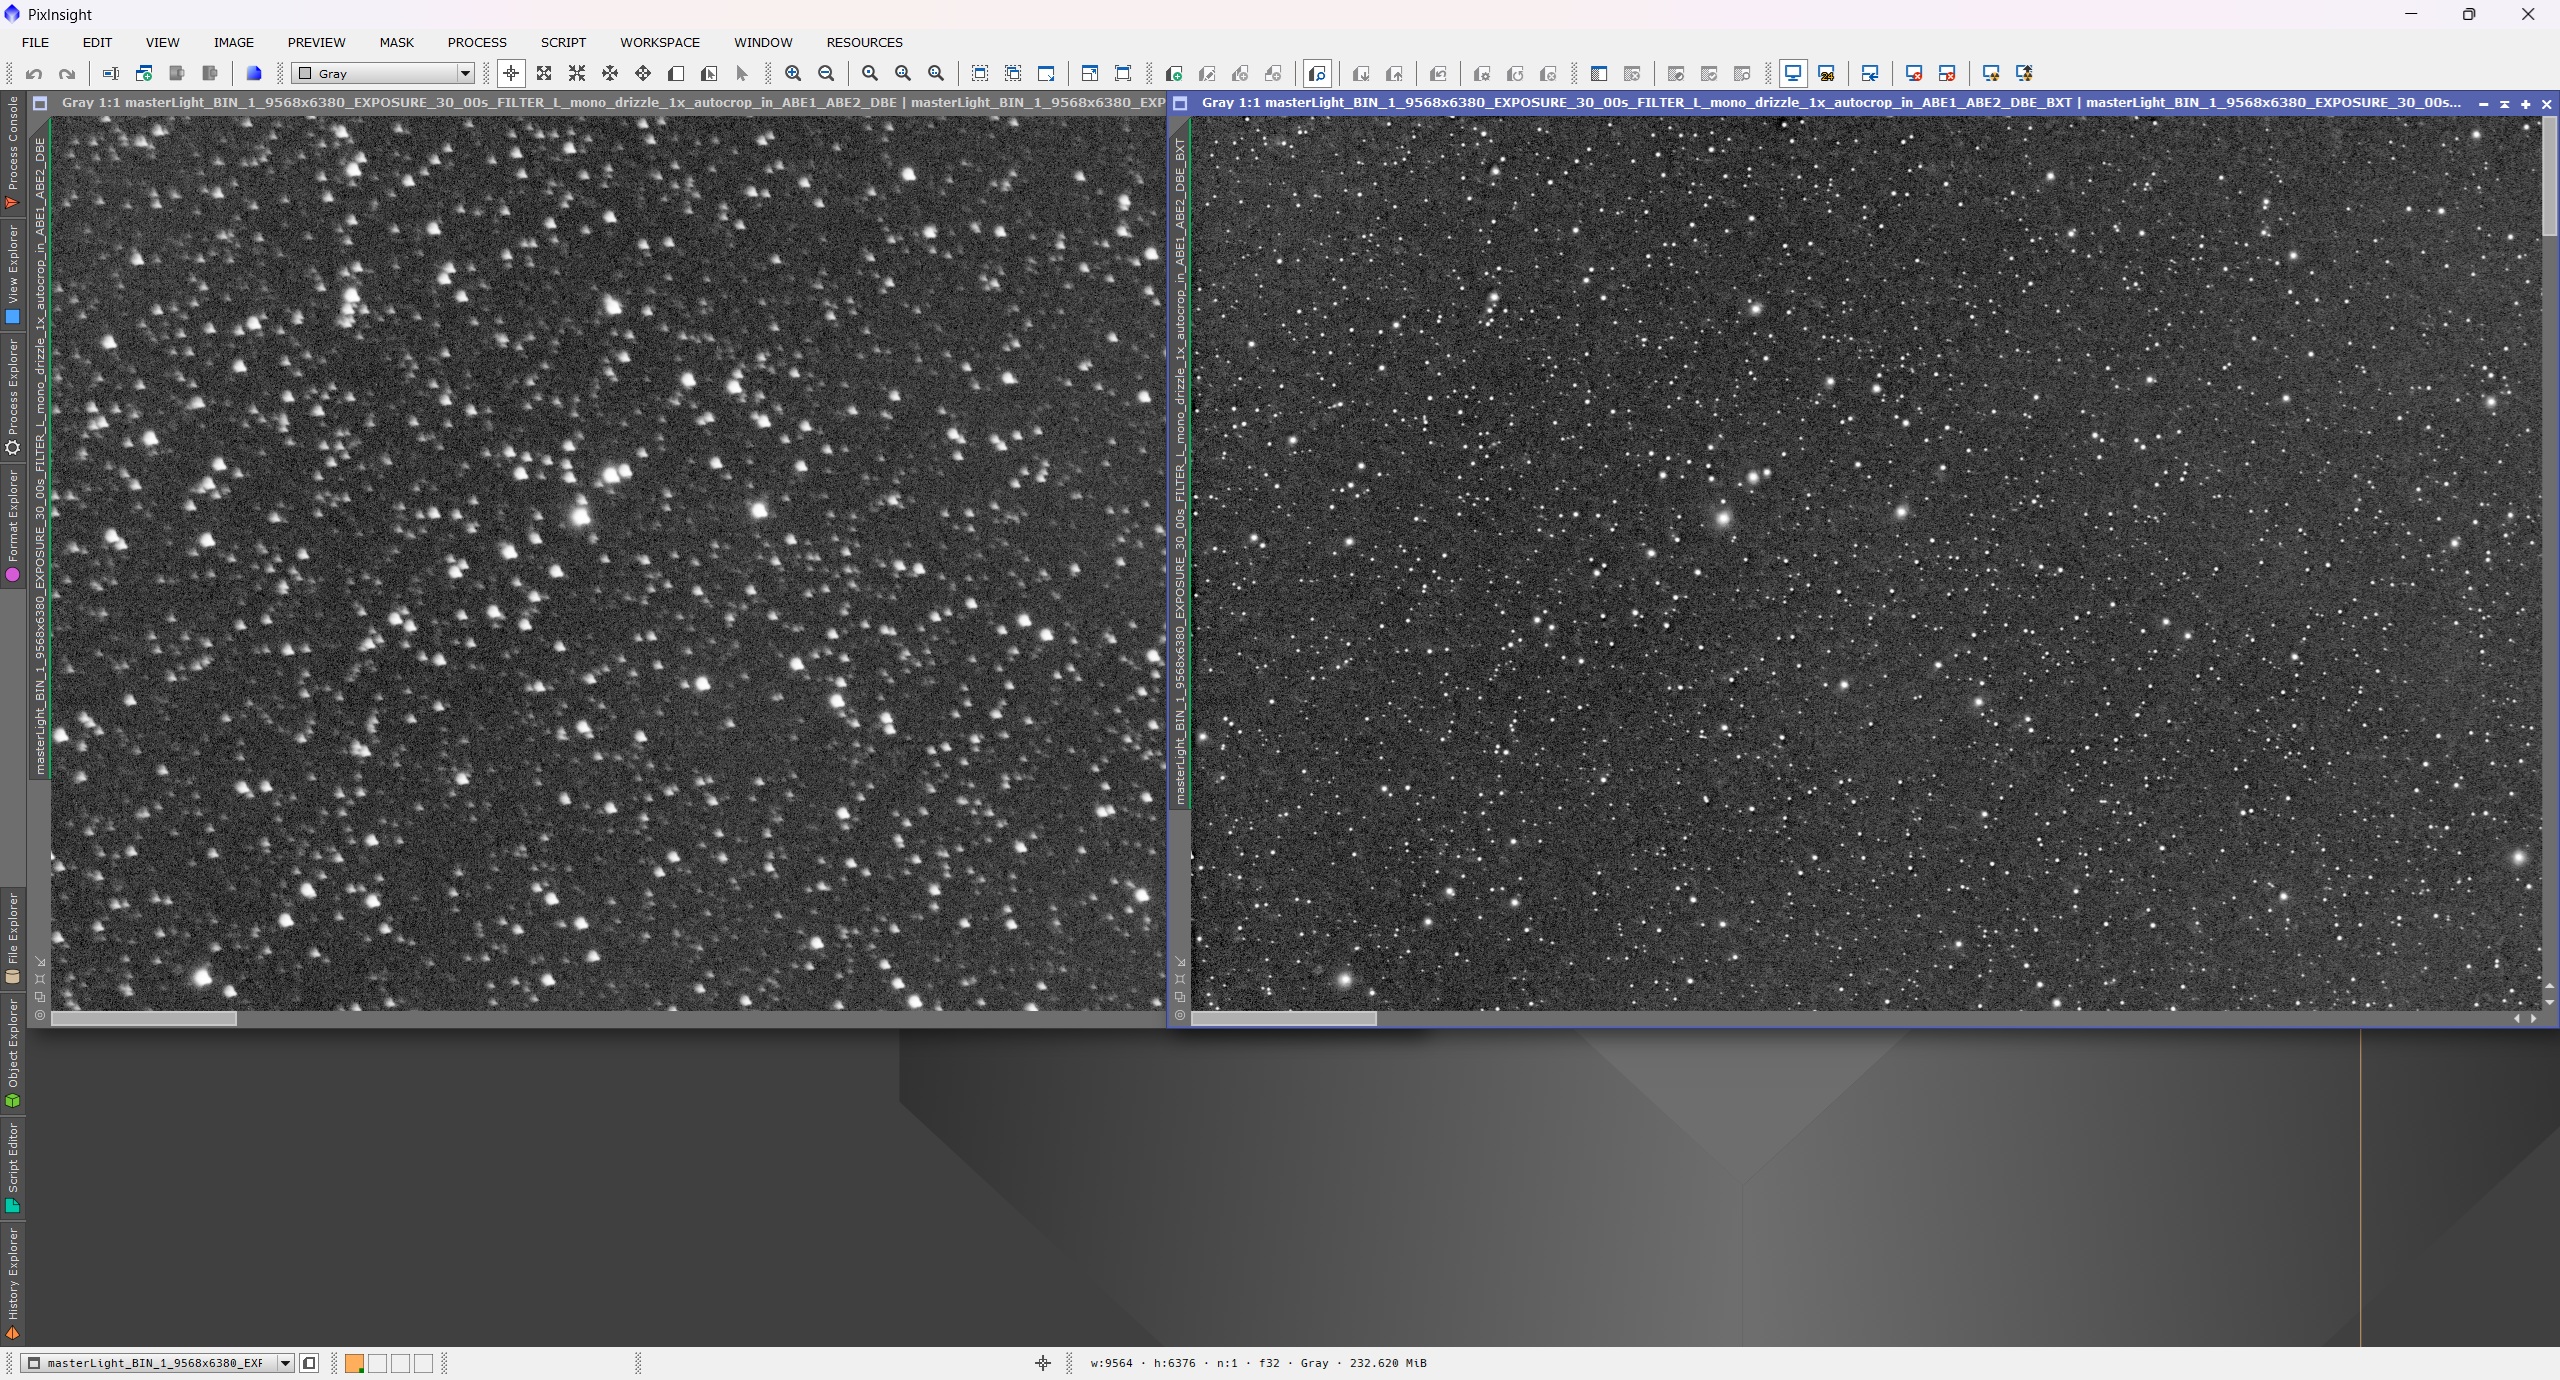Click the blue New Image icon
Viewport: 2560px width, 1380px height.
[x=254, y=73]
